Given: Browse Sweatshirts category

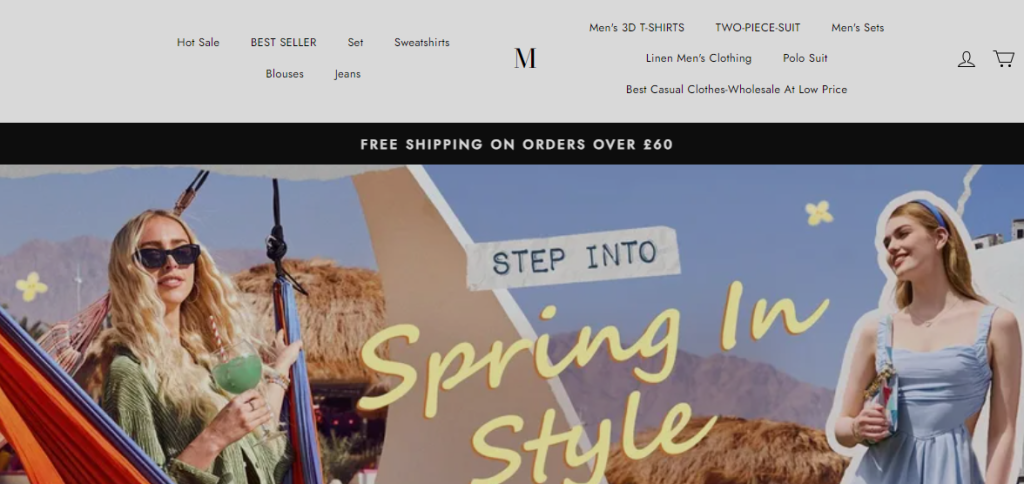Looking at the screenshot, I should [x=422, y=42].
